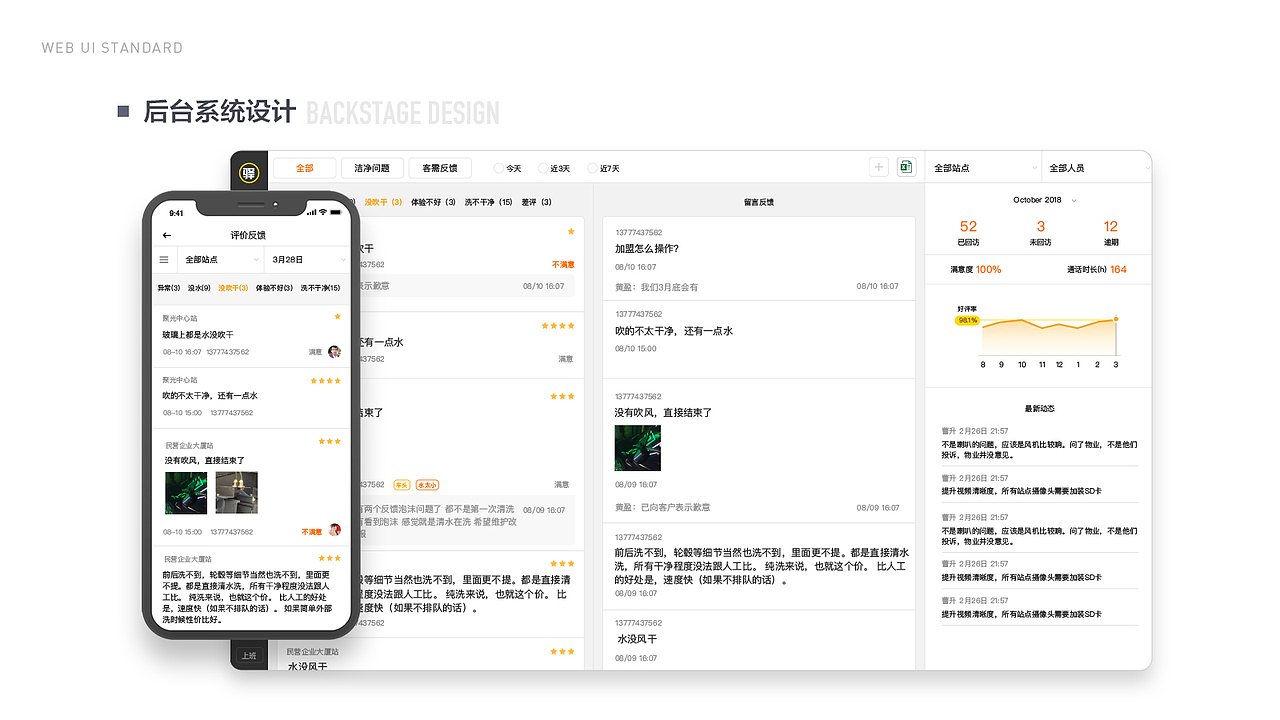Click the 12 逾期 statistic
Image resolution: width=1280 pixels, height=720 pixels.
1111,232
